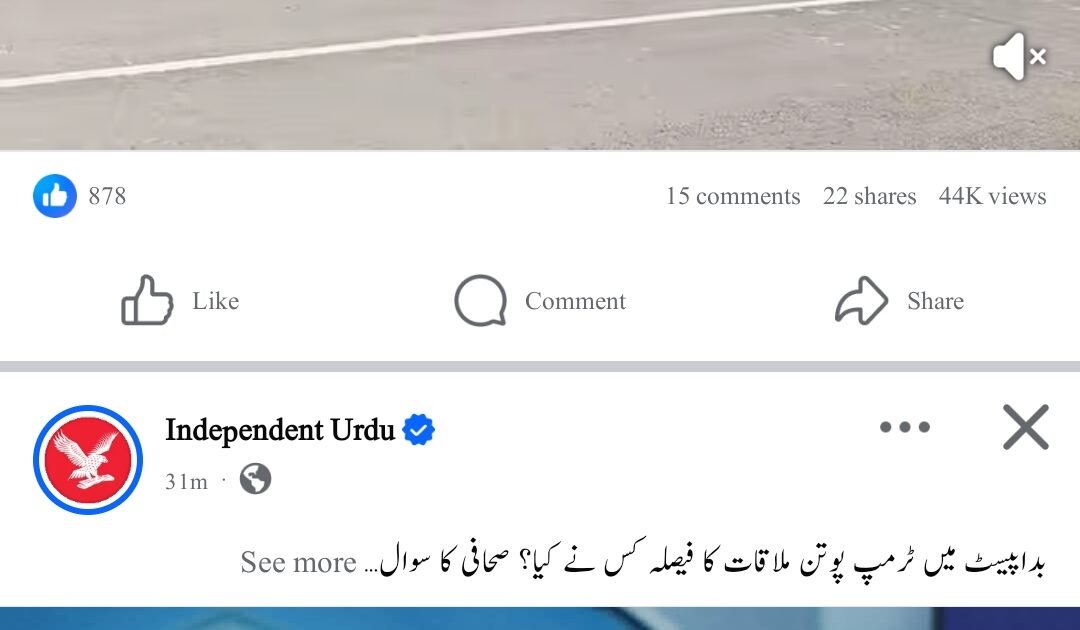View the 878 reactions count

pos(107,196)
